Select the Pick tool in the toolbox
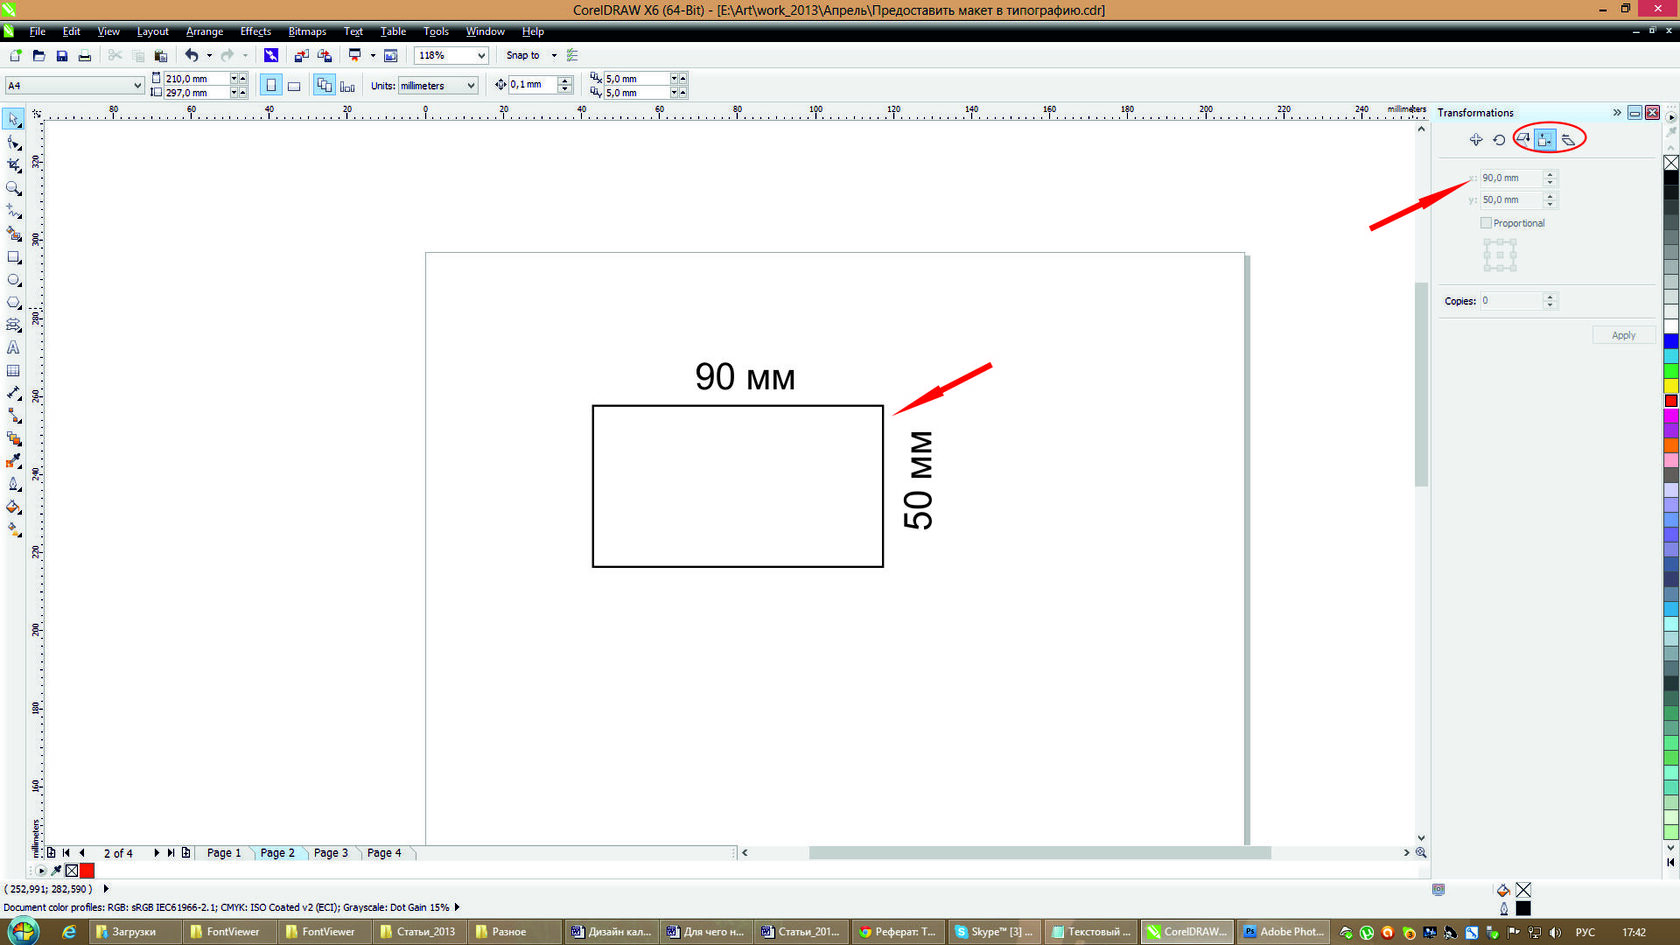 tap(14, 120)
